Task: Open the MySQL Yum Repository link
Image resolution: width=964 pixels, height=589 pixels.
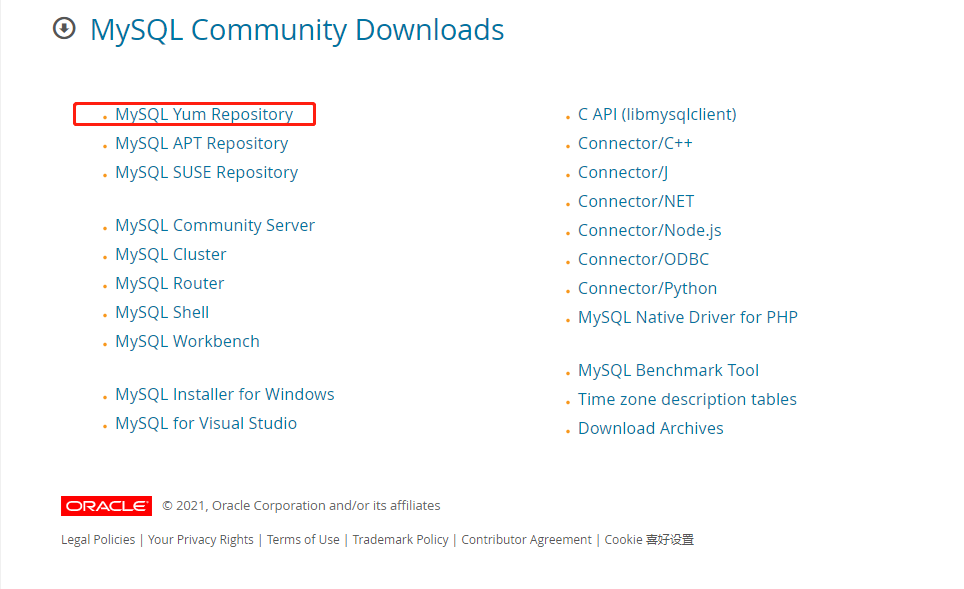Action: (x=204, y=114)
